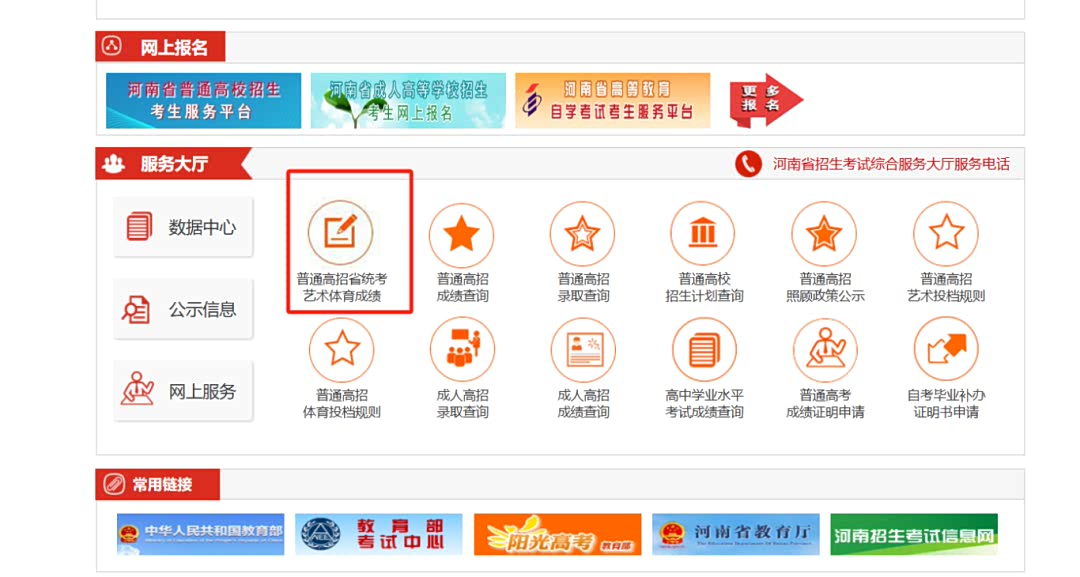Open 普通高招省统考艺术体育成绩 icon
Screen dimensions: 1080x577
(341, 232)
